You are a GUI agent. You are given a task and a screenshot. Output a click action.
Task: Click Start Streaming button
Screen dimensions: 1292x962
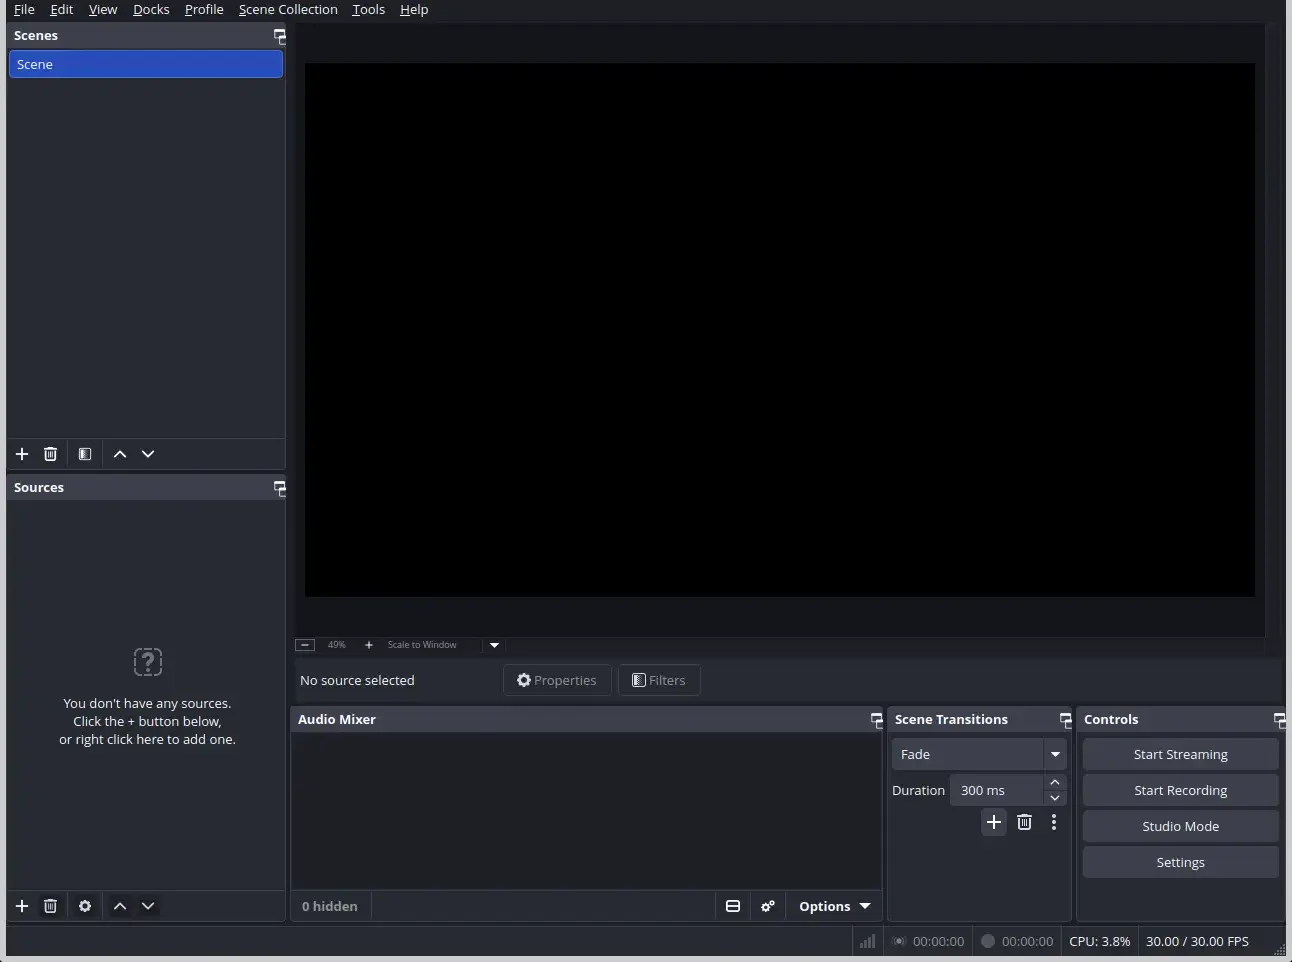click(x=1181, y=754)
